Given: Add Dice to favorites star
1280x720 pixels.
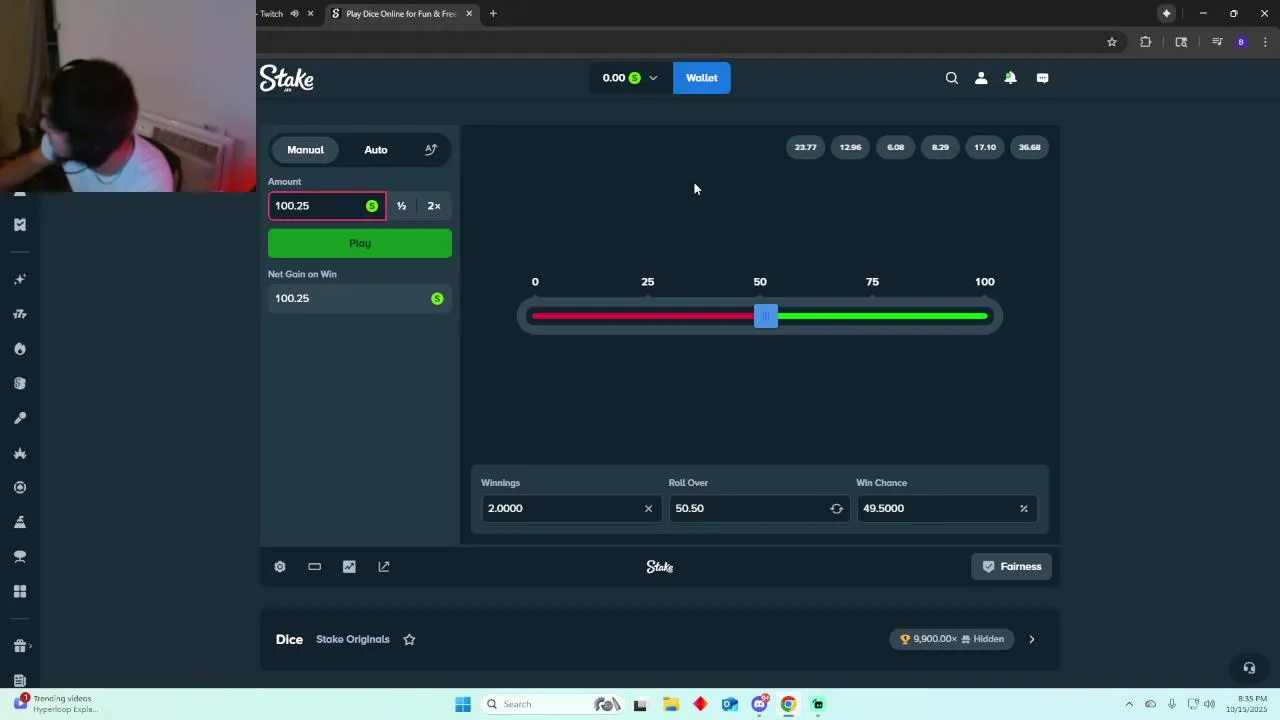Looking at the screenshot, I should pyautogui.click(x=409, y=639).
